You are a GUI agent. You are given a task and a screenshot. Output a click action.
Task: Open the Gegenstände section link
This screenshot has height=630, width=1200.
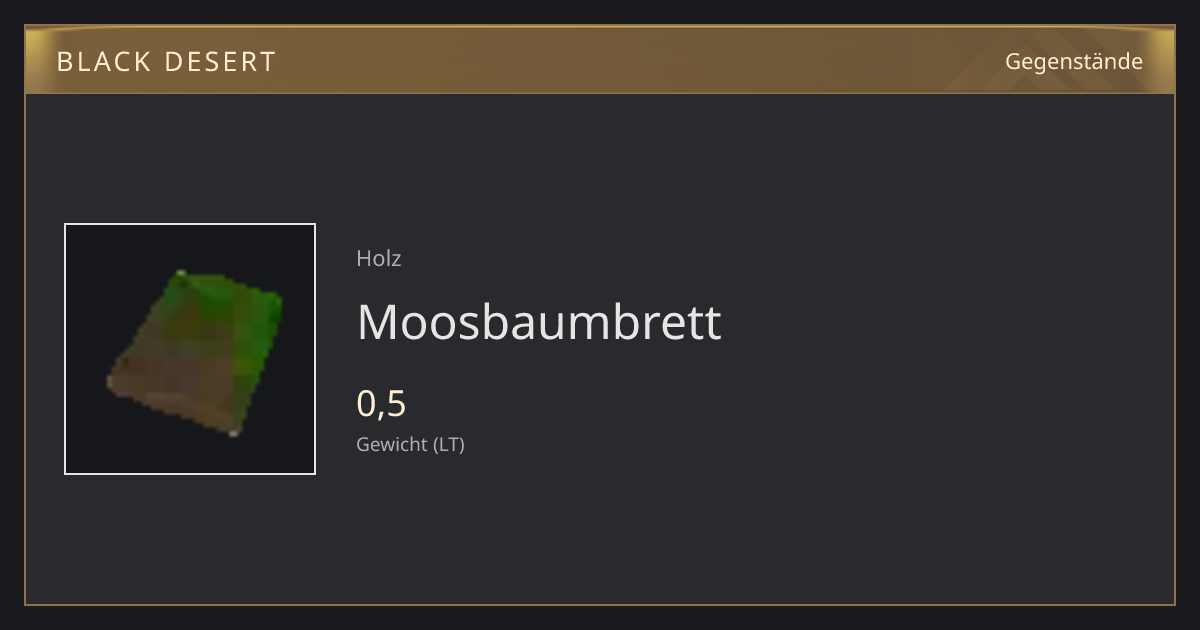[x=1074, y=62]
